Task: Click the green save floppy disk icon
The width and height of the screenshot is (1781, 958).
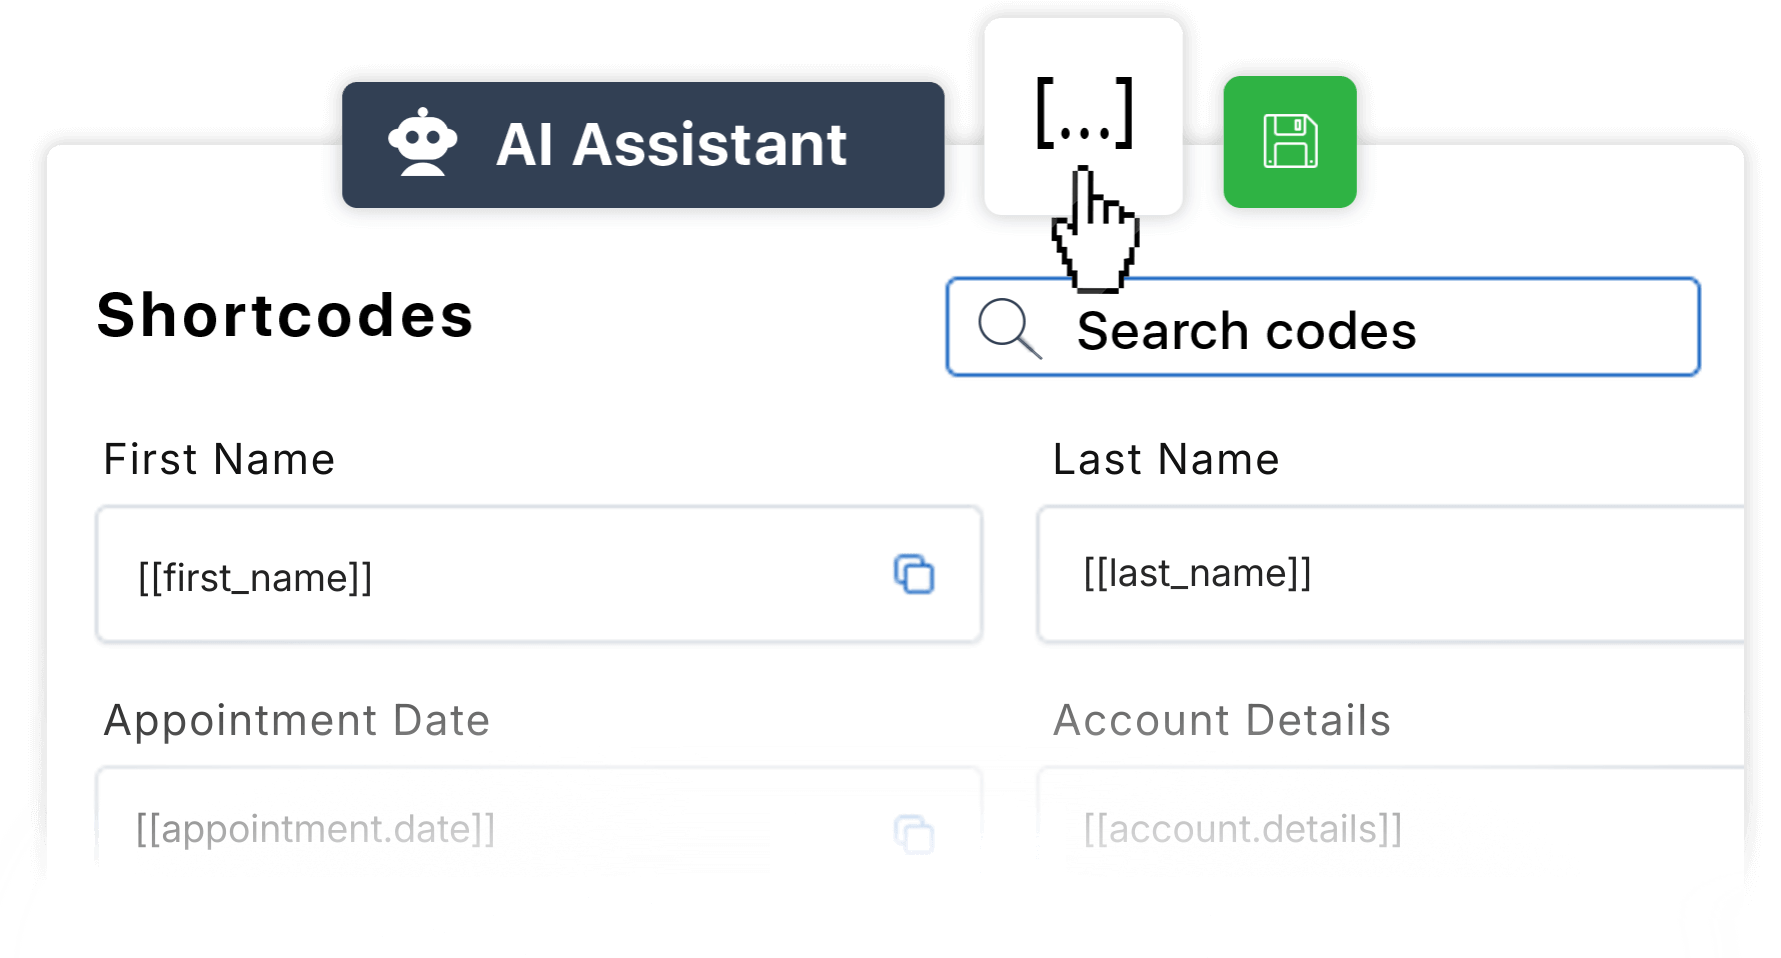Action: click(1290, 142)
